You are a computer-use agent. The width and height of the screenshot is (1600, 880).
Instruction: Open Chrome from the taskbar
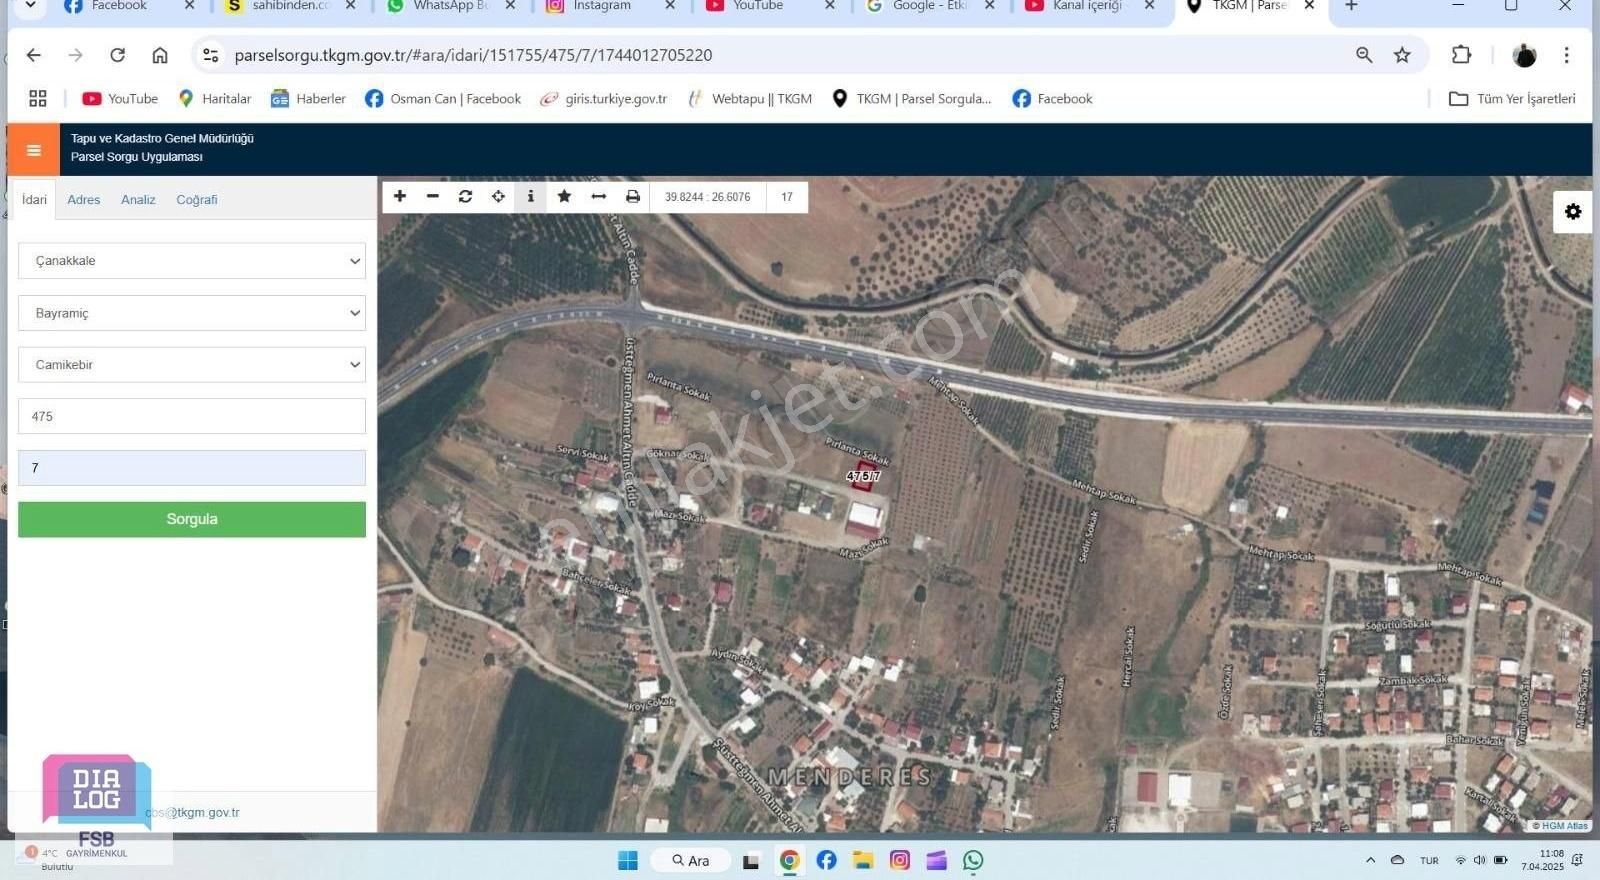790,861
